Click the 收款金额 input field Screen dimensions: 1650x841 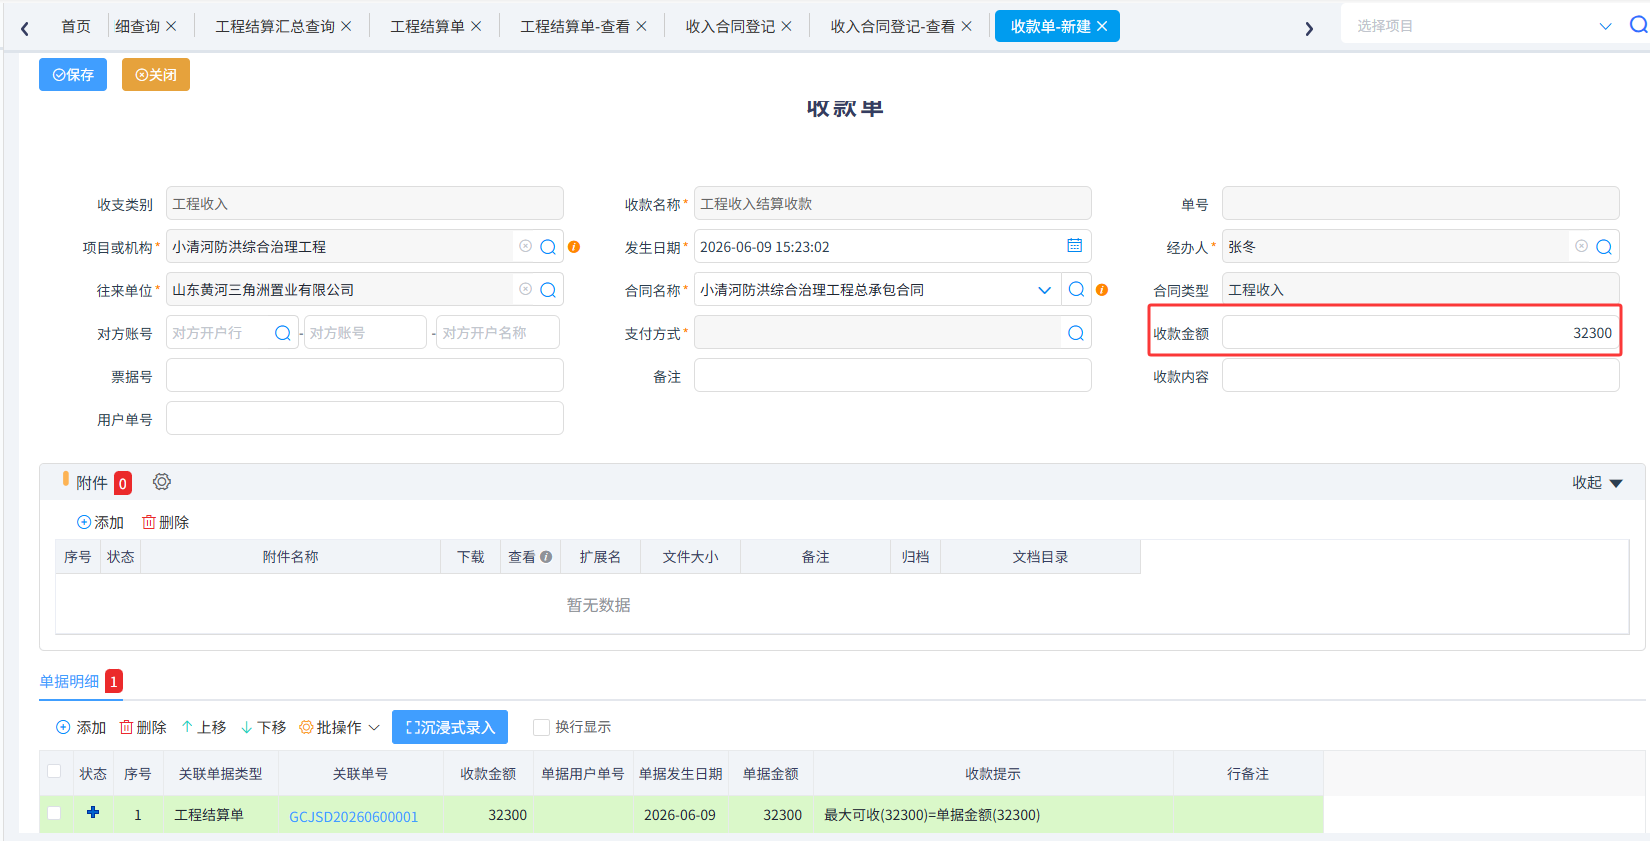coord(1420,333)
